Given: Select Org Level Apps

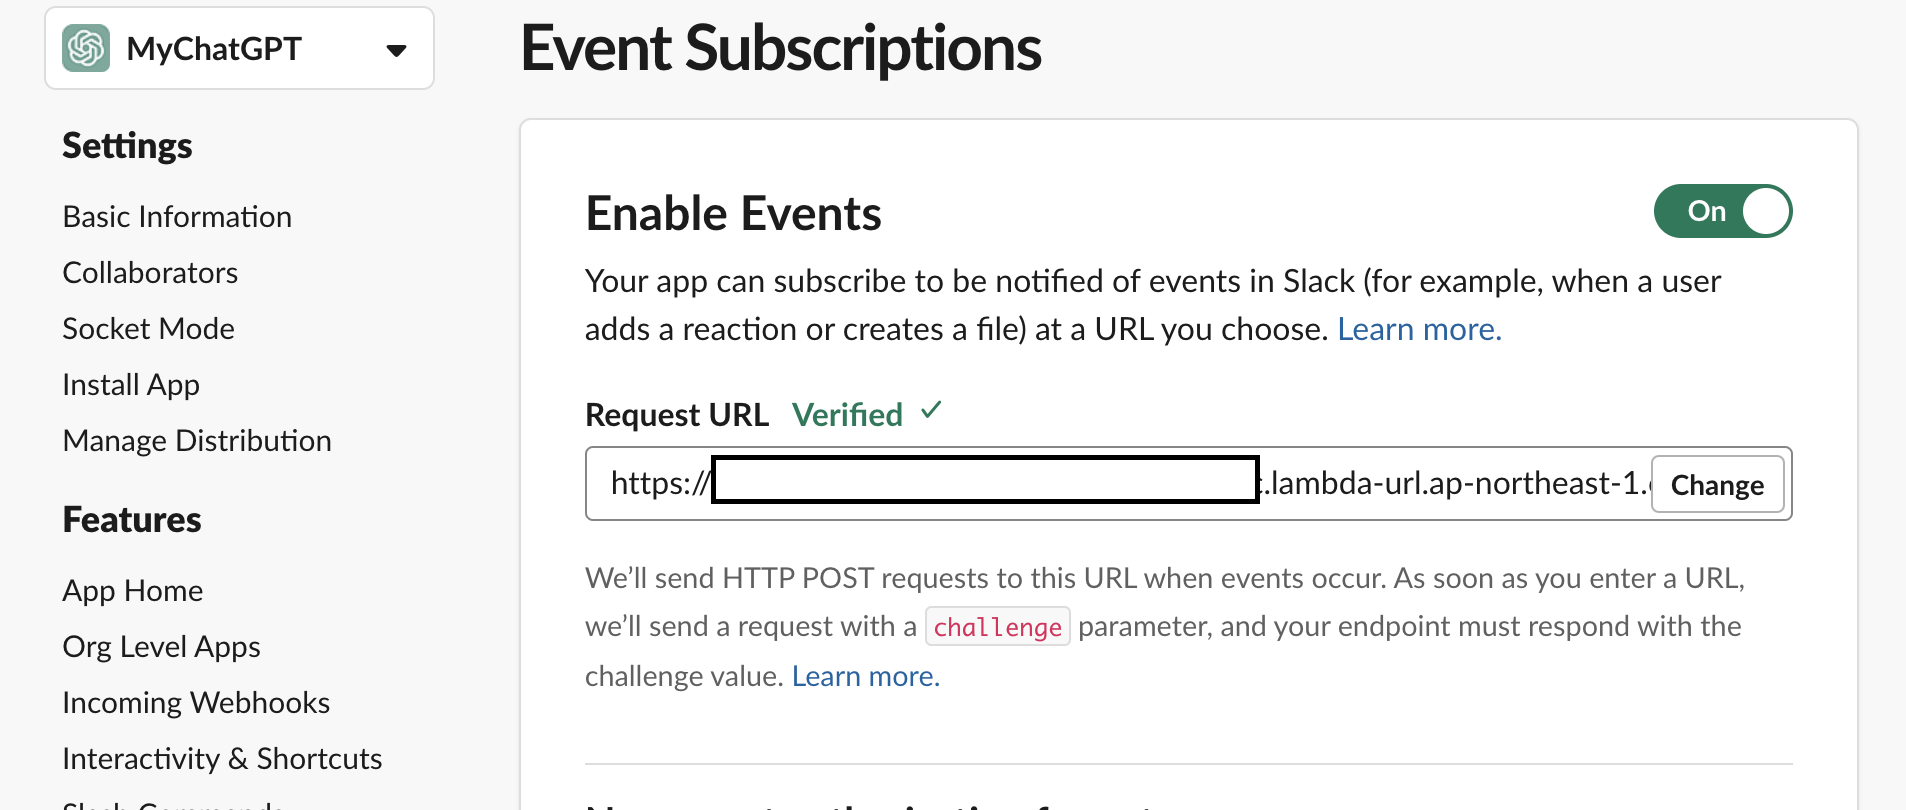Looking at the screenshot, I should tap(161, 647).
